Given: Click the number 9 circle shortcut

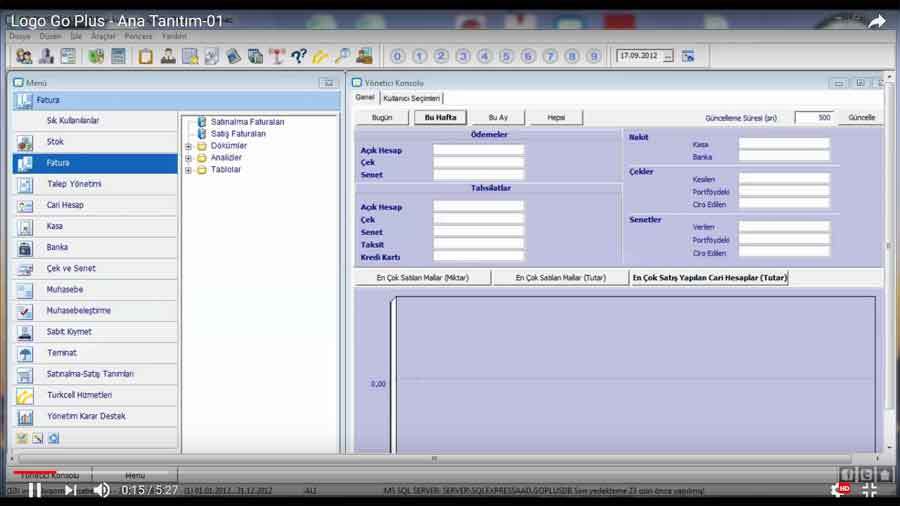Looking at the screenshot, I should tap(593, 56).
